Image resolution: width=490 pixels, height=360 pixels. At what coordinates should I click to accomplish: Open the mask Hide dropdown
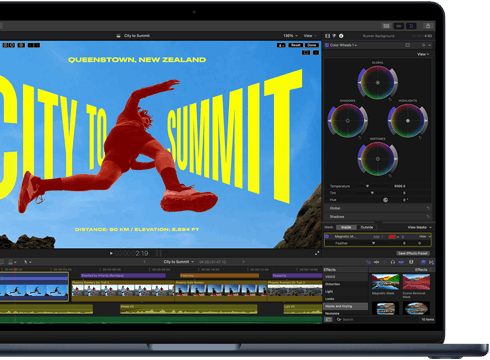[x=424, y=236]
